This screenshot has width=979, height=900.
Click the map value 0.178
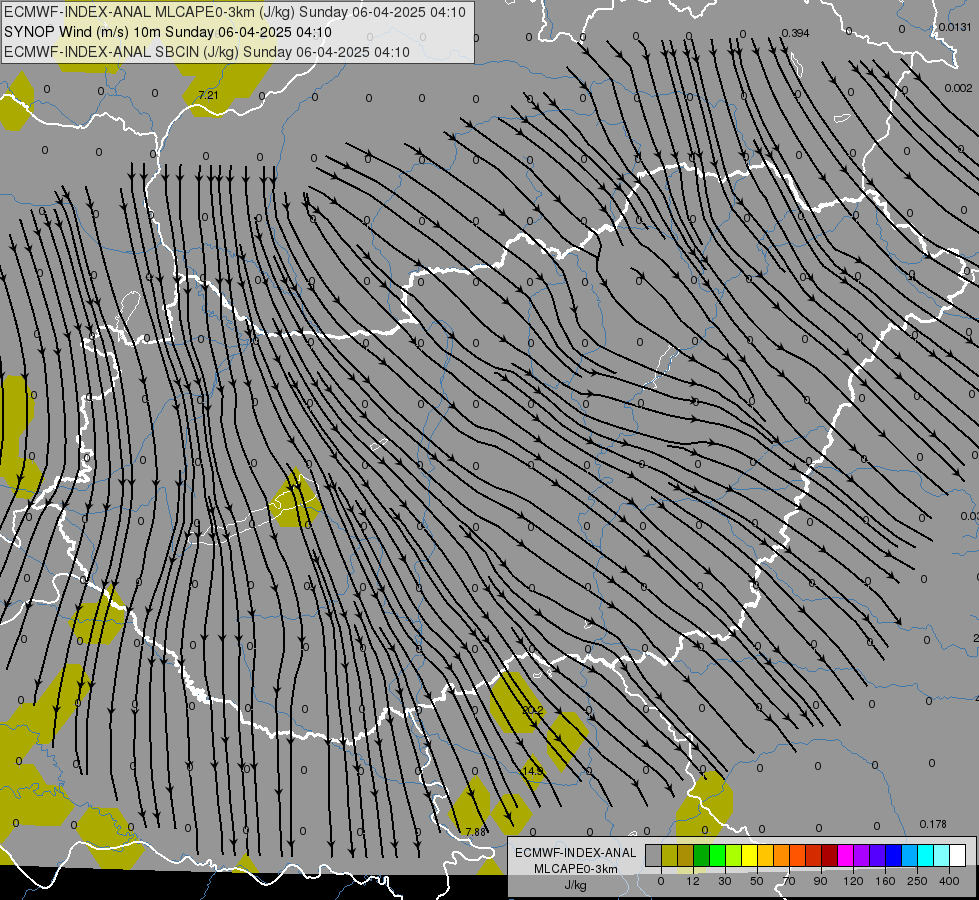click(933, 824)
